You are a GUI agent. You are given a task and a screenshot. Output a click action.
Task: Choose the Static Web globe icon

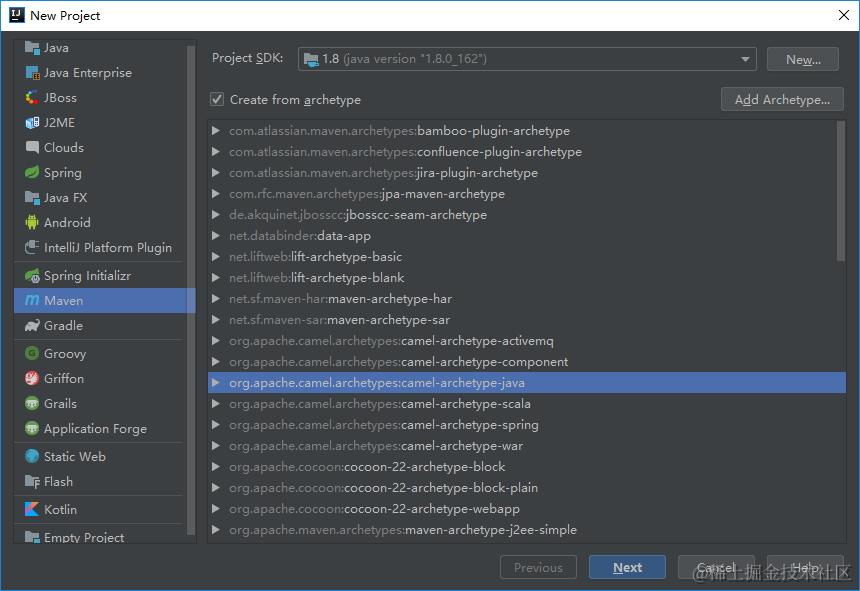coord(32,456)
